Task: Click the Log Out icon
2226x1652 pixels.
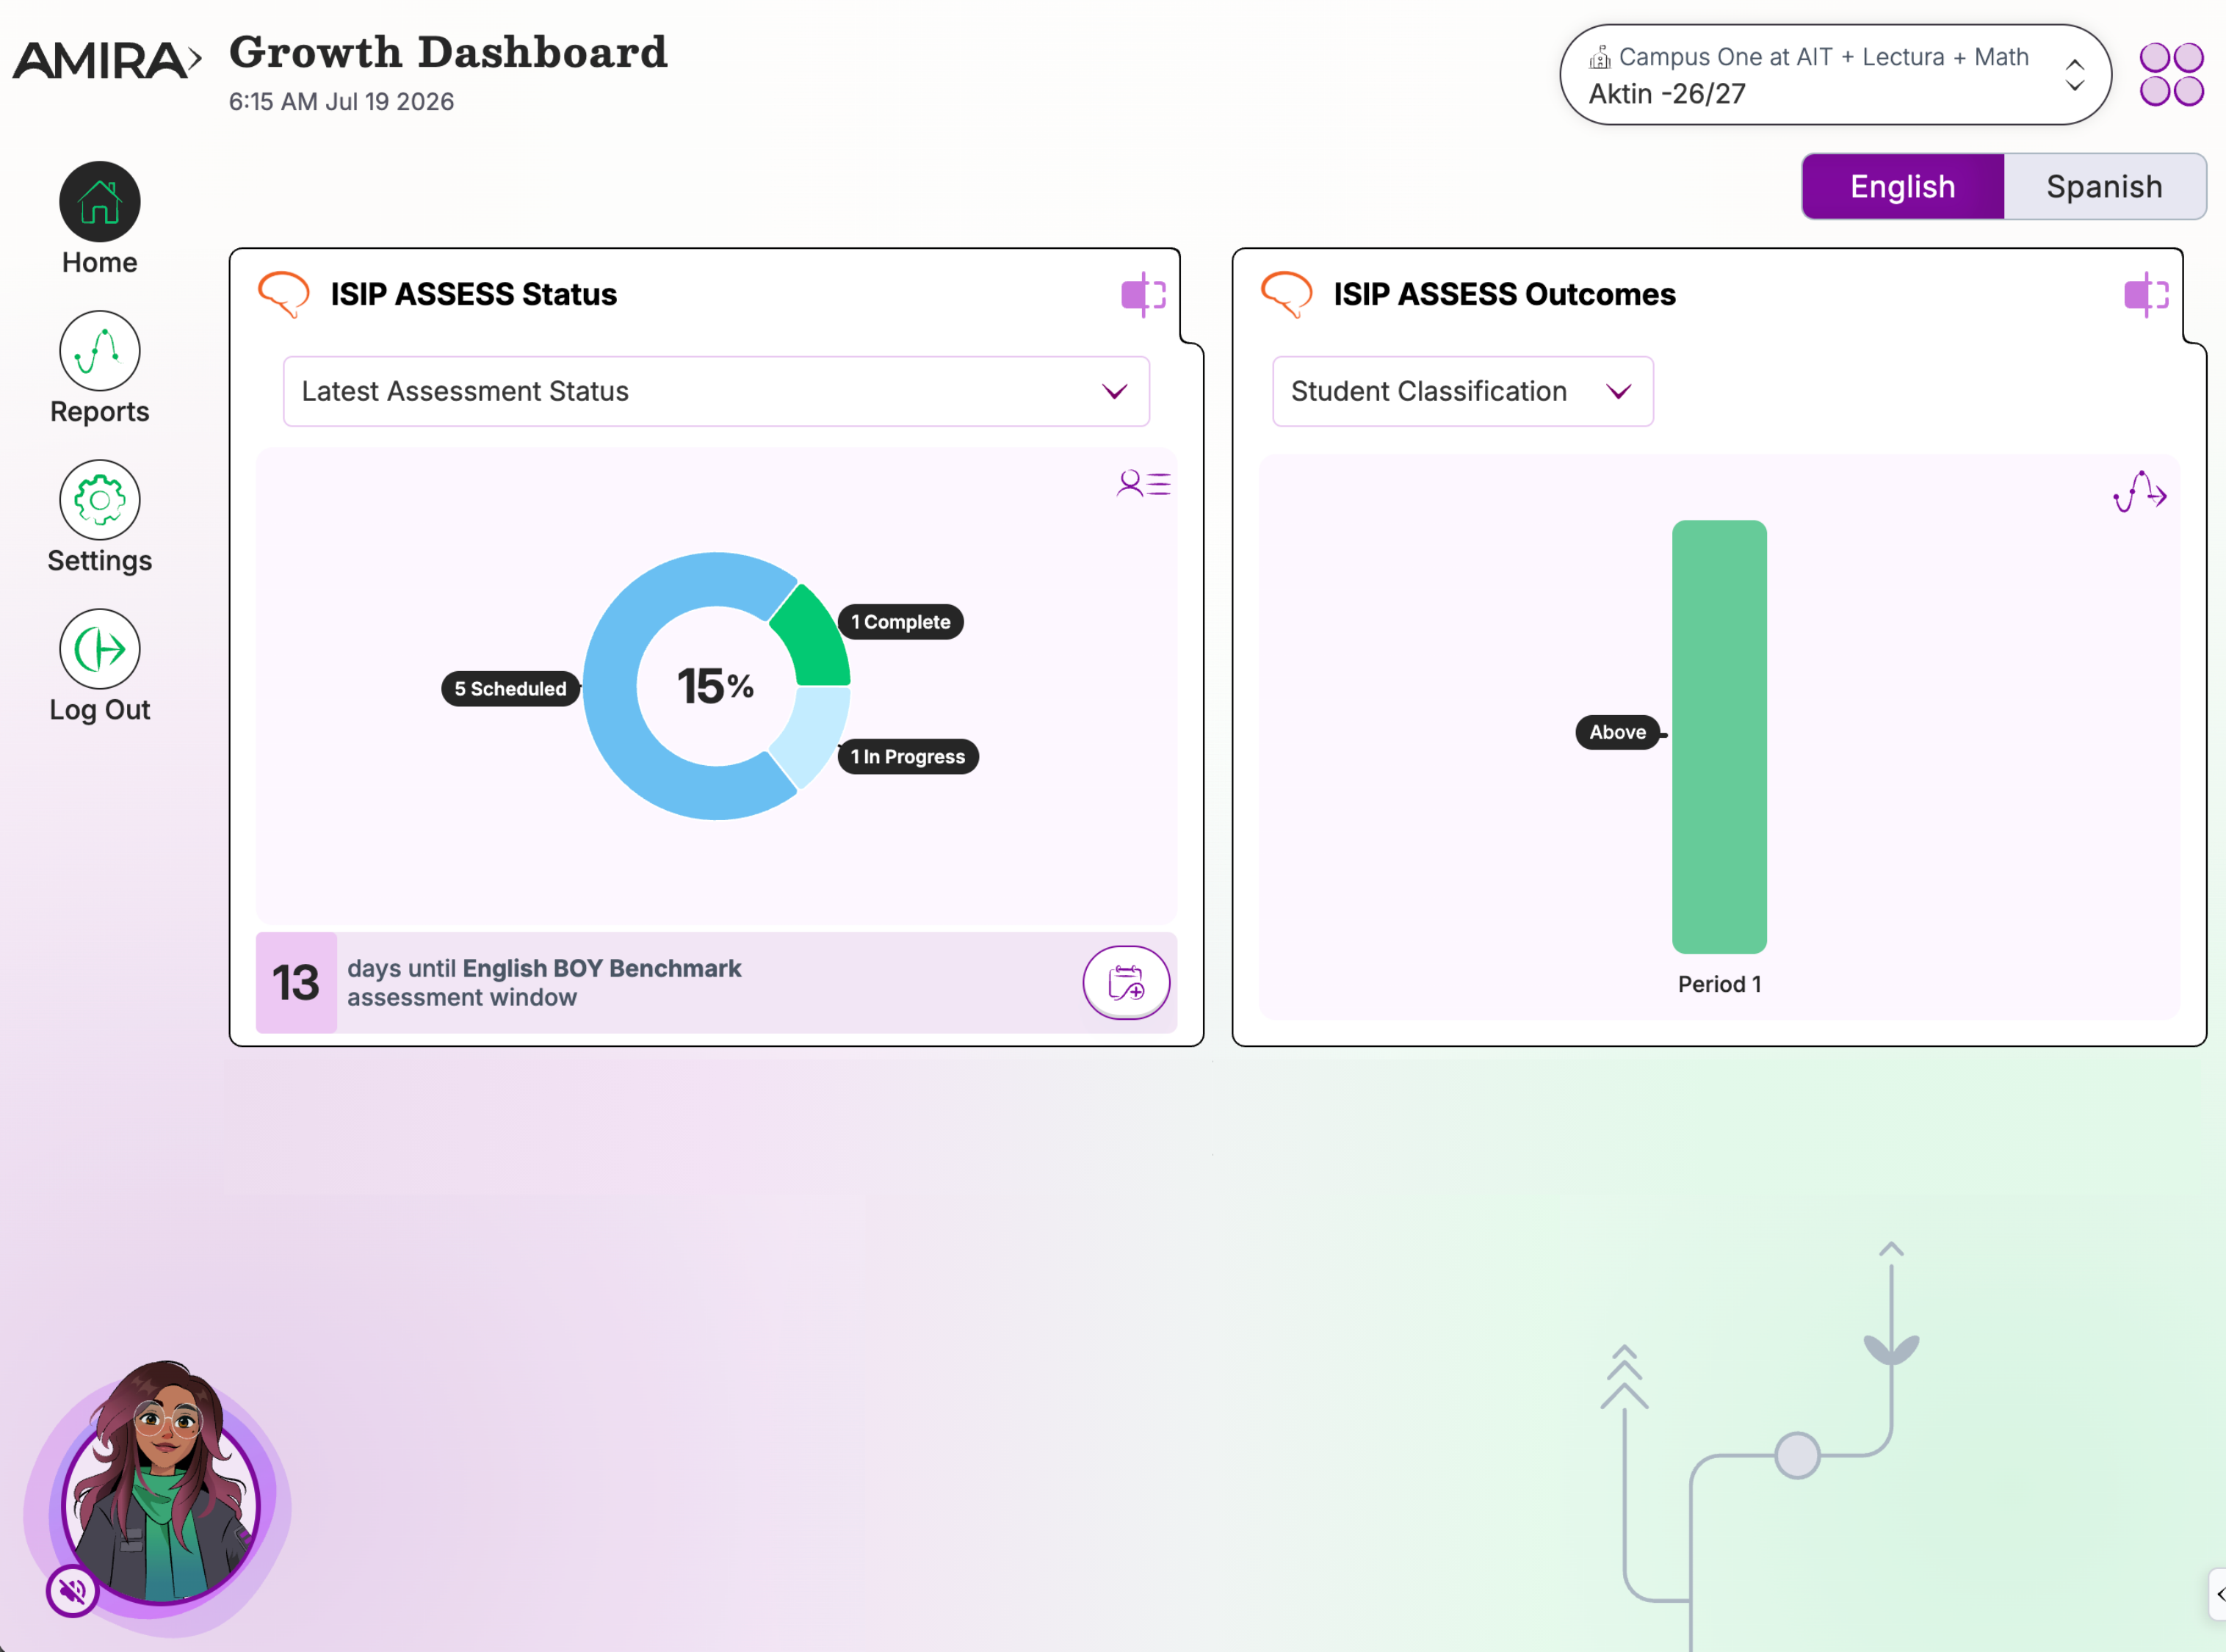Action: 100,649
